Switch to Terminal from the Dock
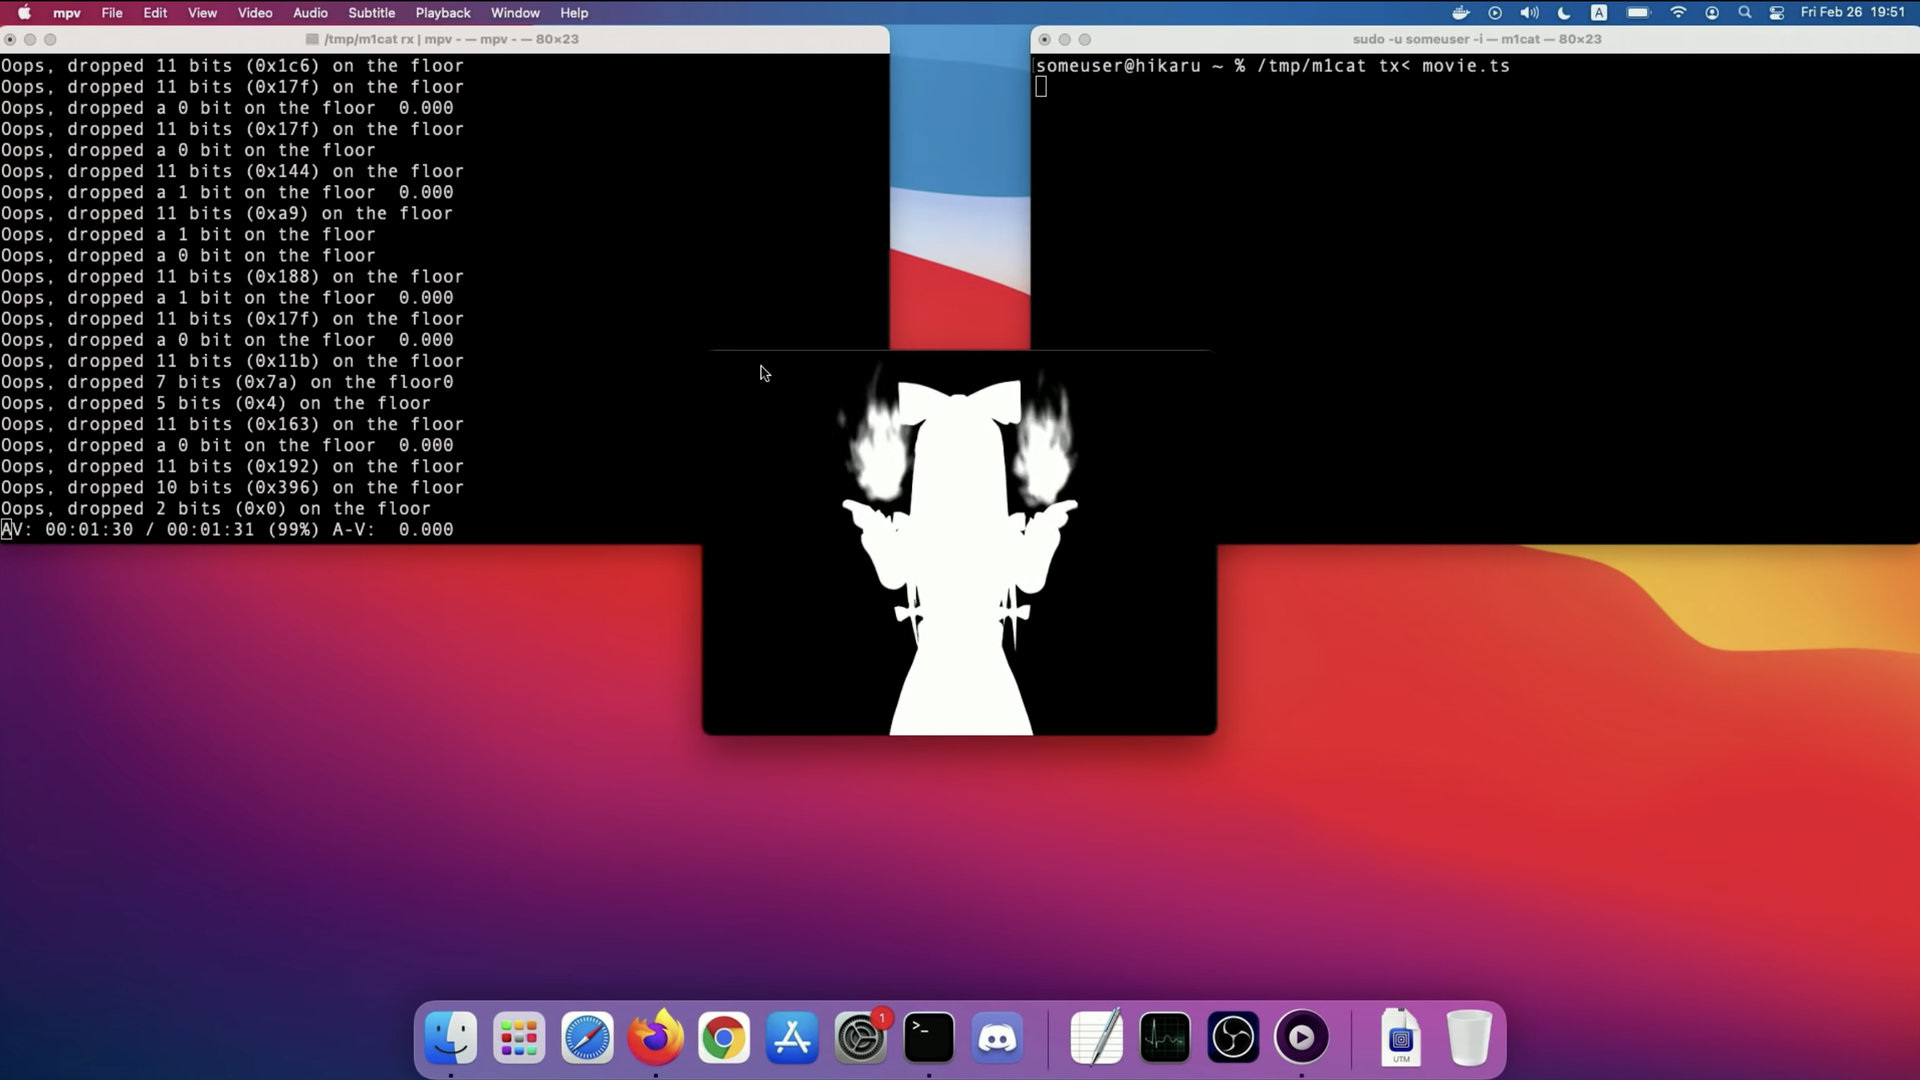 click(929, 1038)
